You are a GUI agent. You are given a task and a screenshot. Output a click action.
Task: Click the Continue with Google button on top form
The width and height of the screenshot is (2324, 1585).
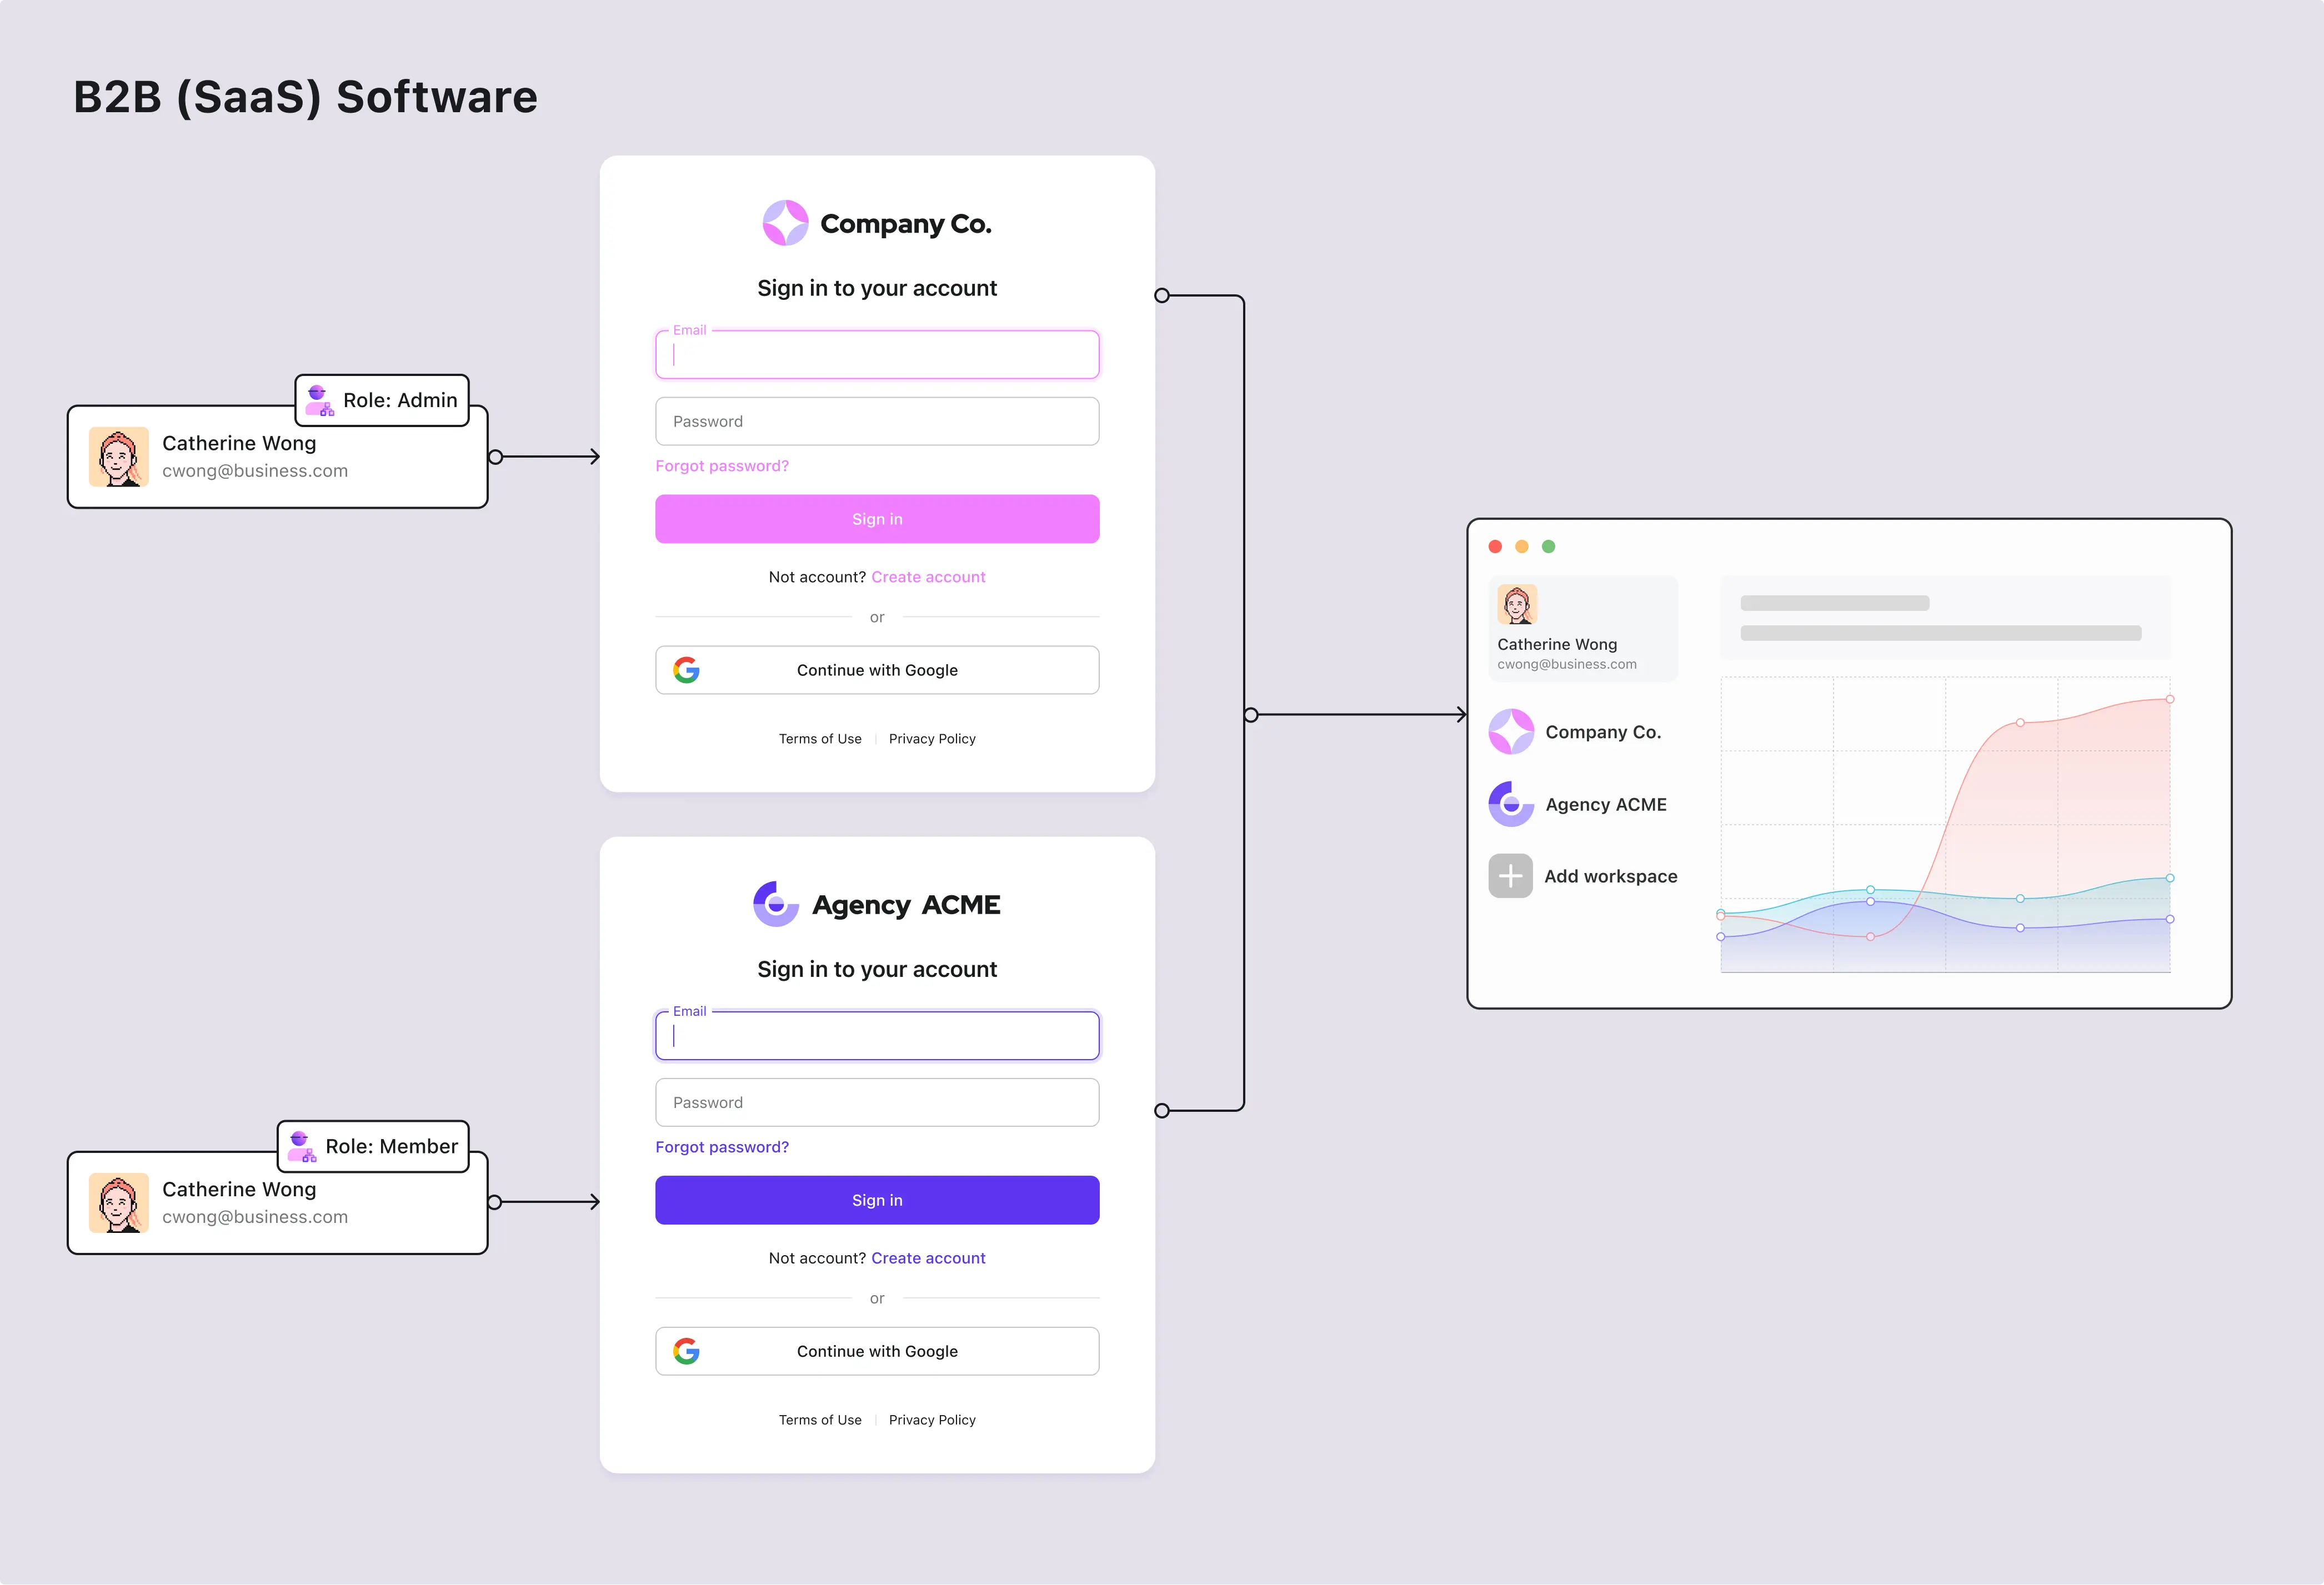point(878,669)
